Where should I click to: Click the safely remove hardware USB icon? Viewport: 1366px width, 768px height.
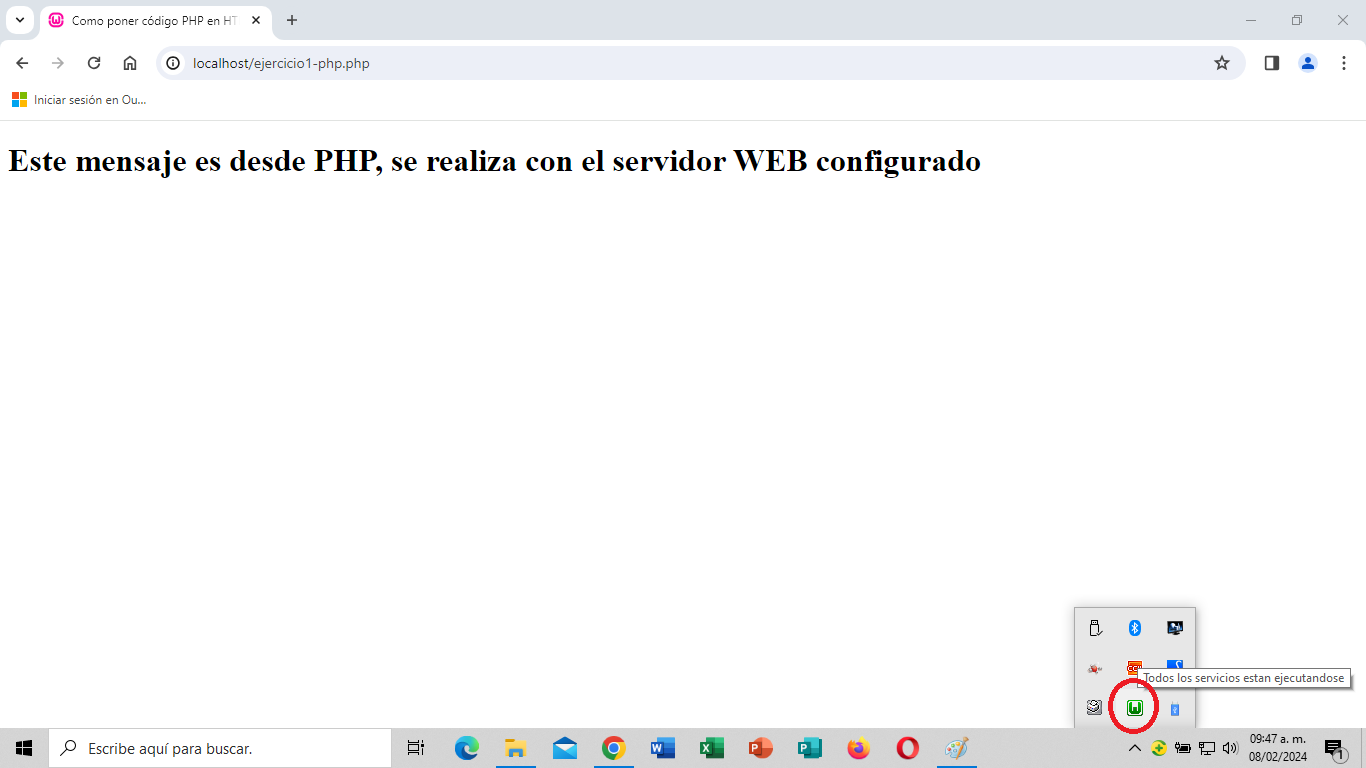[1095, 628]
